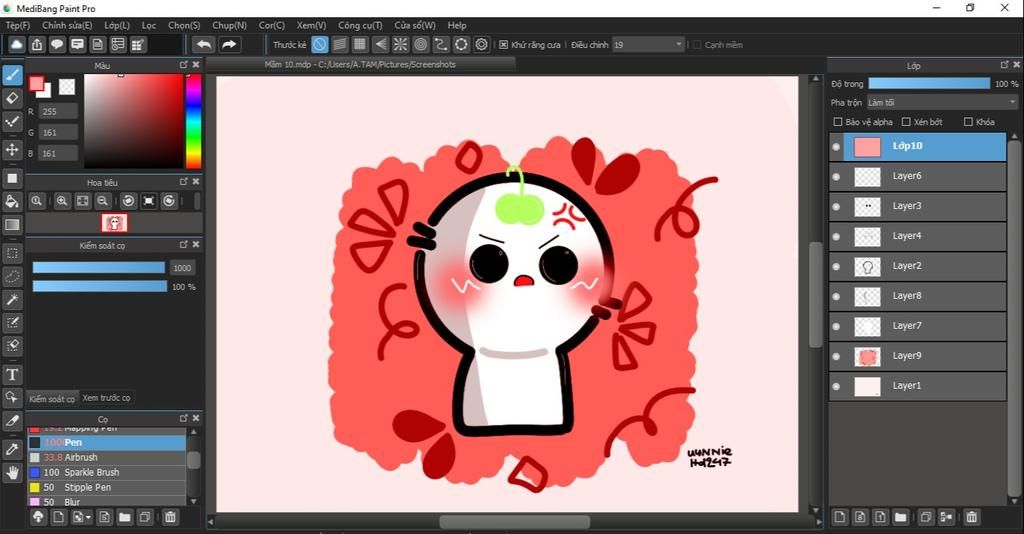Select the Hand pan tool

12,473
